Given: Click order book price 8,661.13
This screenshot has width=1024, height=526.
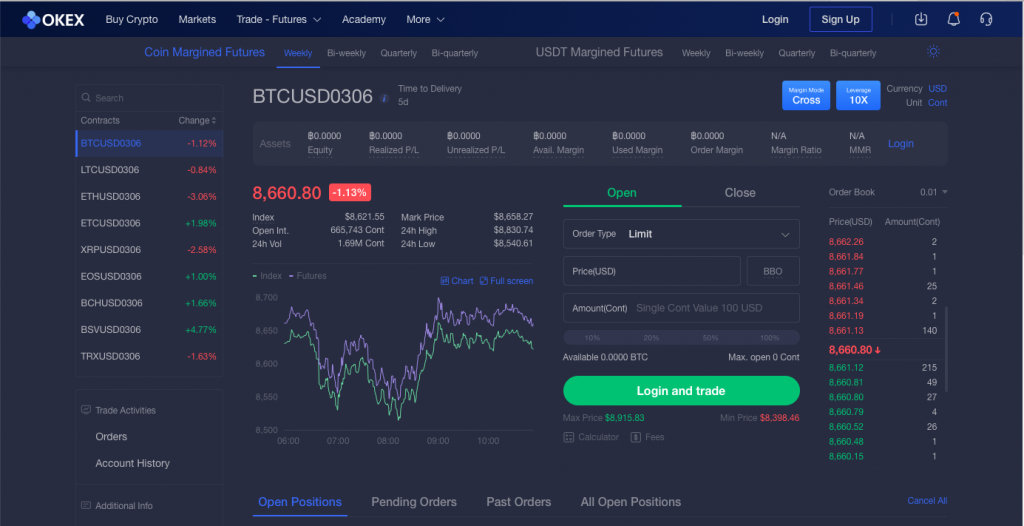Looking at the screenshot, I should pyautogui.click(x=846, y=331).
